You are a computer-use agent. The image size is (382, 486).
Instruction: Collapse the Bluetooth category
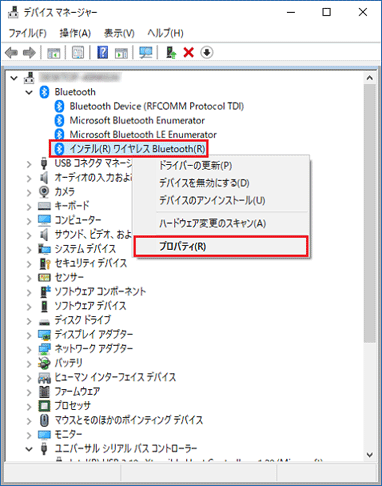[x=29, y=92]
